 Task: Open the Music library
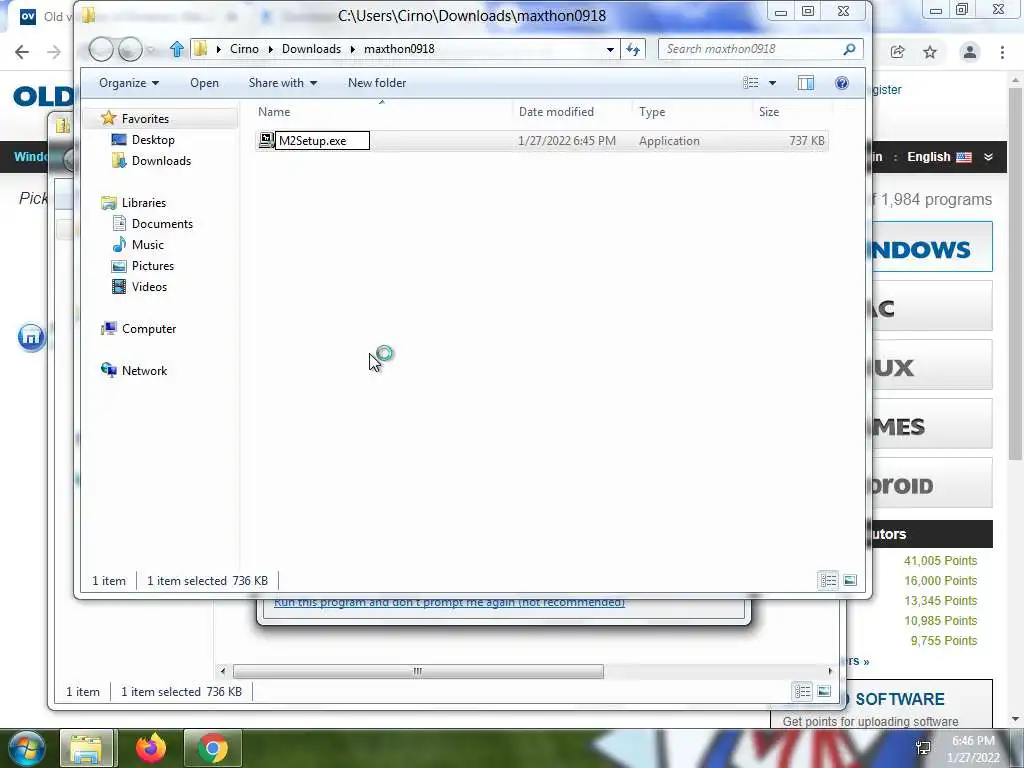[x=148, y=244]
